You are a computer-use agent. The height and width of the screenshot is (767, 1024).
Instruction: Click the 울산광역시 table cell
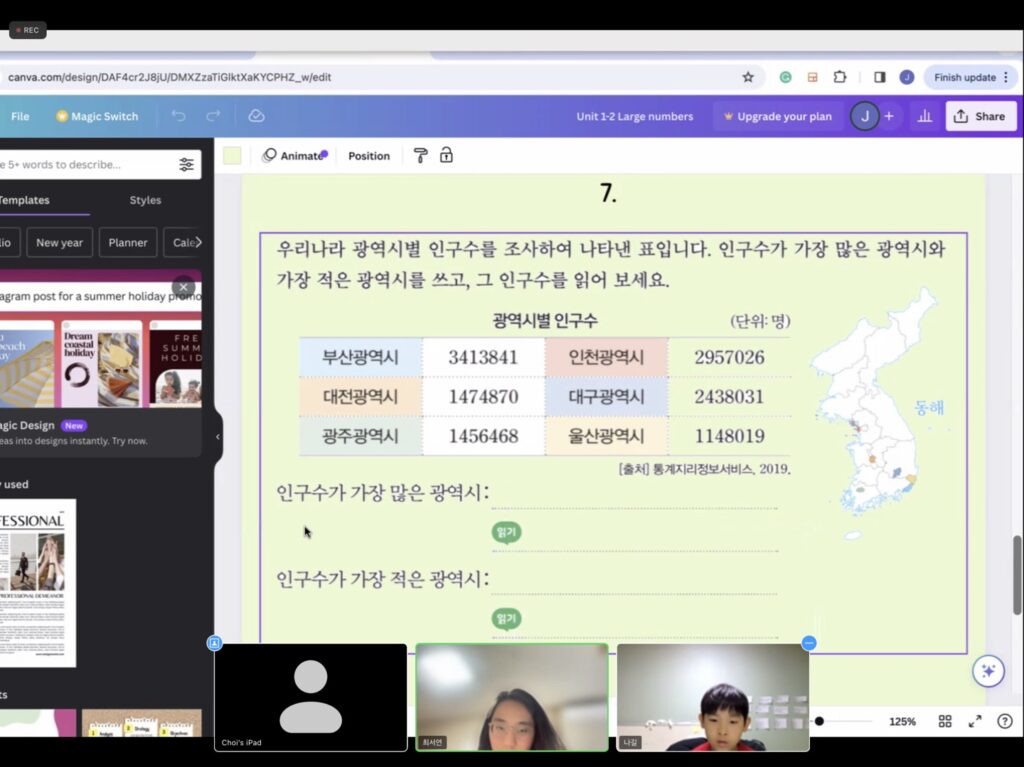pos(607,436)
